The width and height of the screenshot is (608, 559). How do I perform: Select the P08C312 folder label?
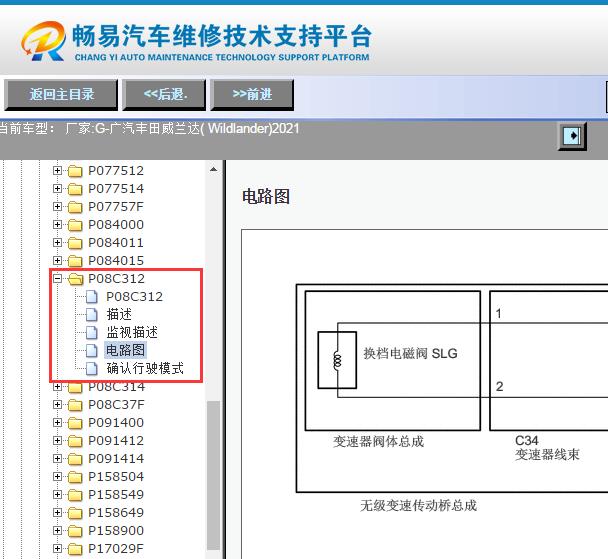[116, 278]
